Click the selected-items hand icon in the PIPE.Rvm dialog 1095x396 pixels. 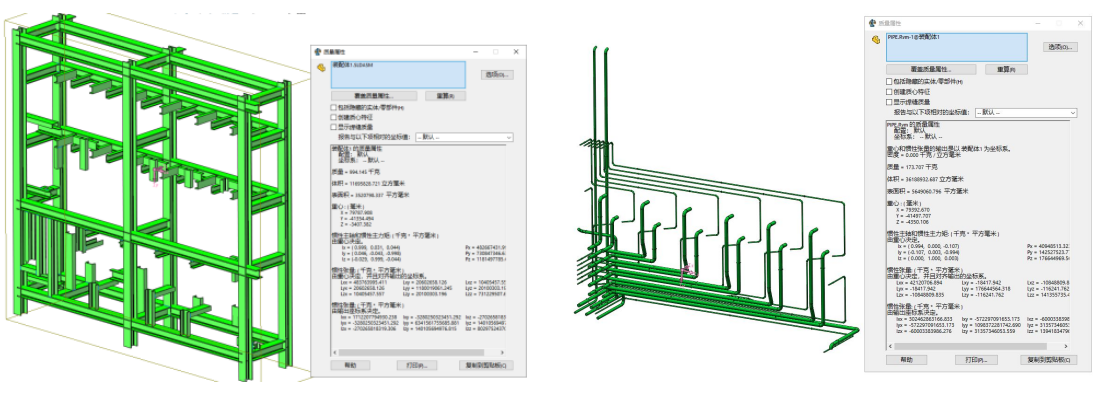point(875,39)
